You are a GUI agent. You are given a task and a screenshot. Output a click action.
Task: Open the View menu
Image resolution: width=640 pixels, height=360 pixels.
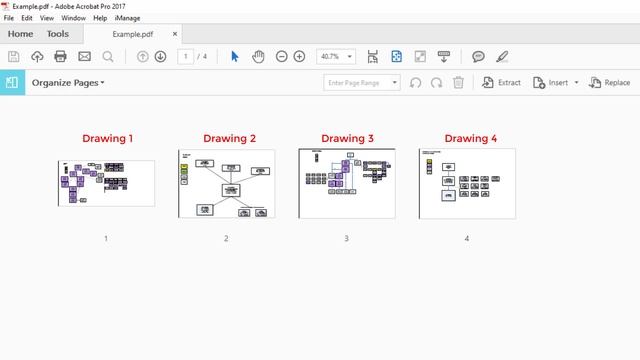(x=47, y=18)
